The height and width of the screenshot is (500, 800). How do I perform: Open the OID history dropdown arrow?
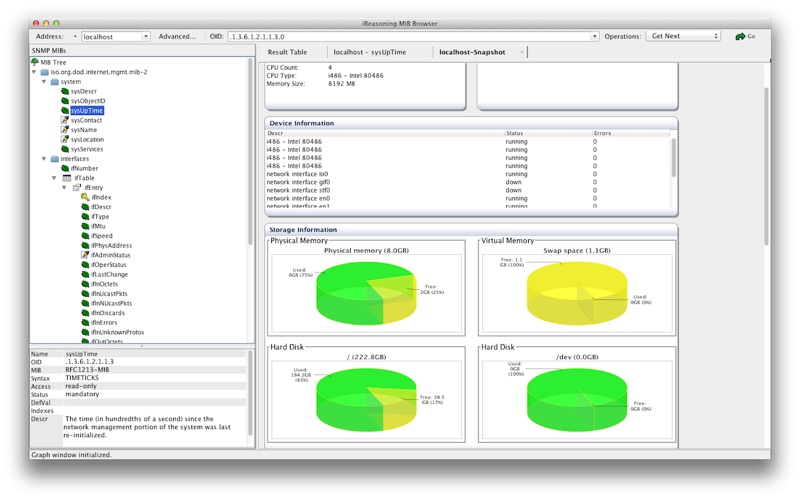(x=594, y=37)
